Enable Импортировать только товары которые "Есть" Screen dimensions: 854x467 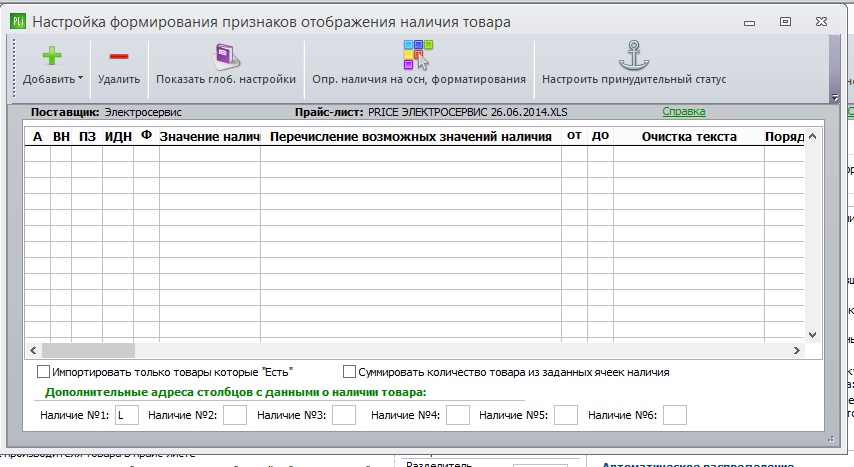pos(43,372)
